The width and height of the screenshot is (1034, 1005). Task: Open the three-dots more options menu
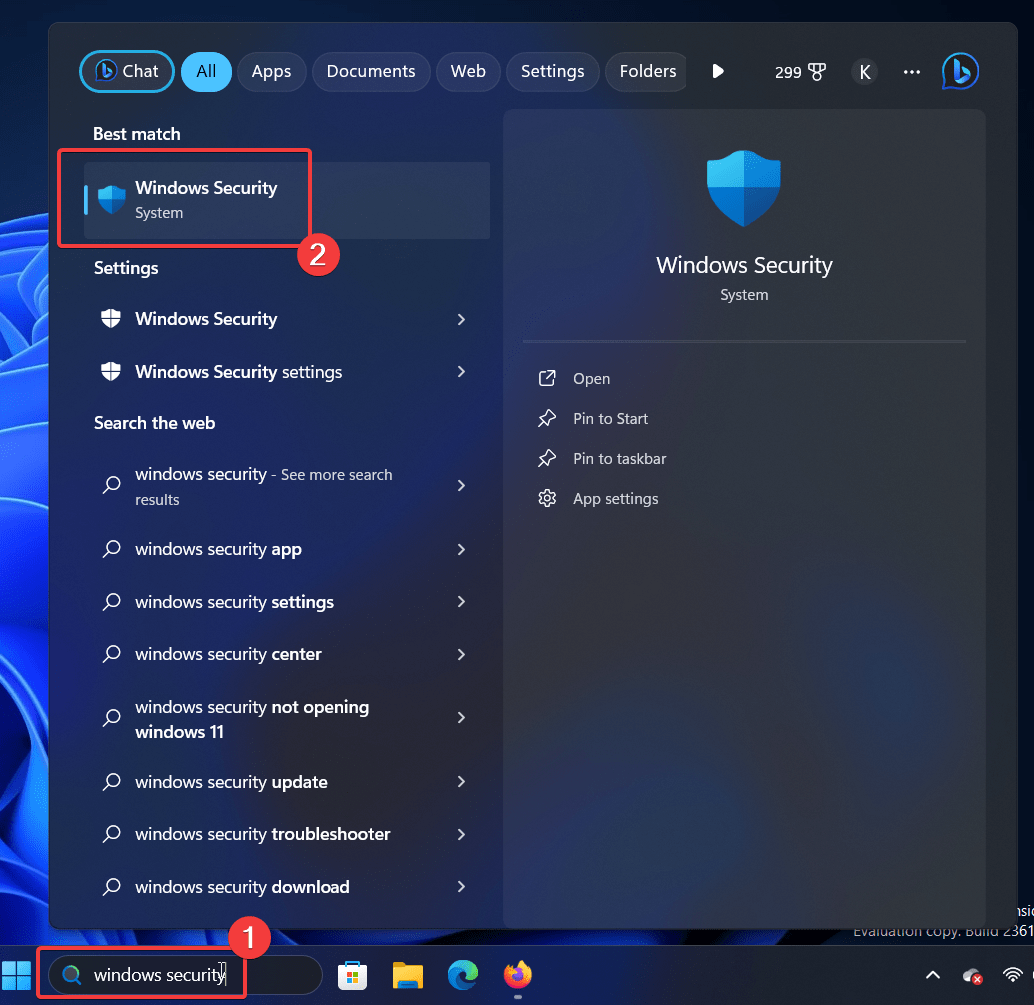point(911,72)
